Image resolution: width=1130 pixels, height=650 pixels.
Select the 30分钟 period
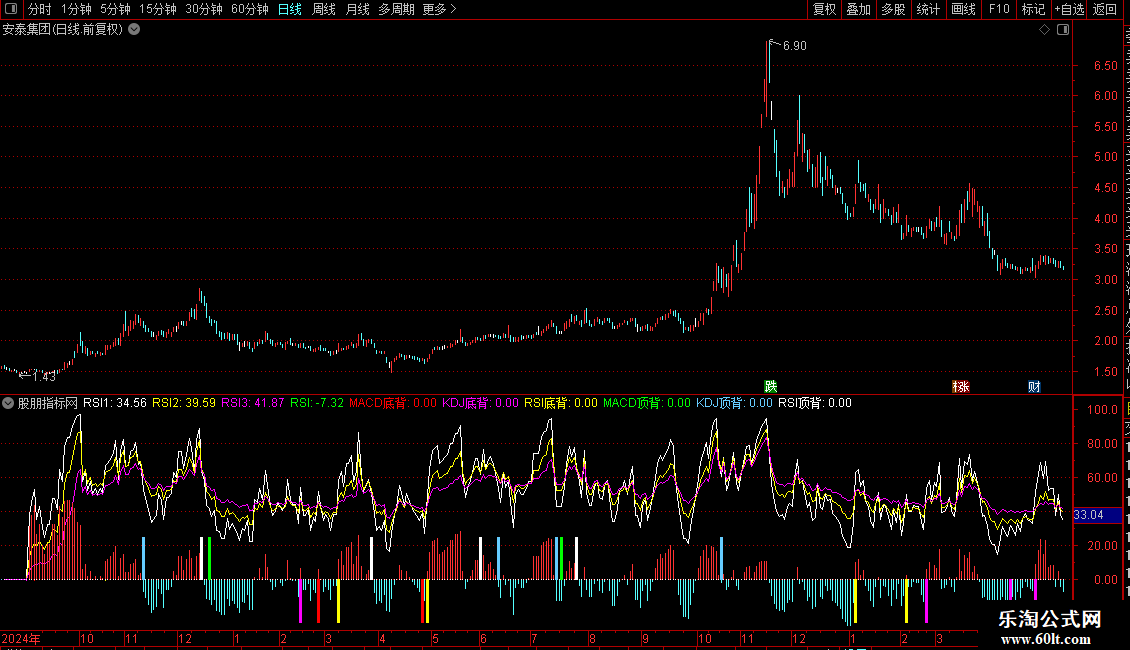(x=204, y=9)
